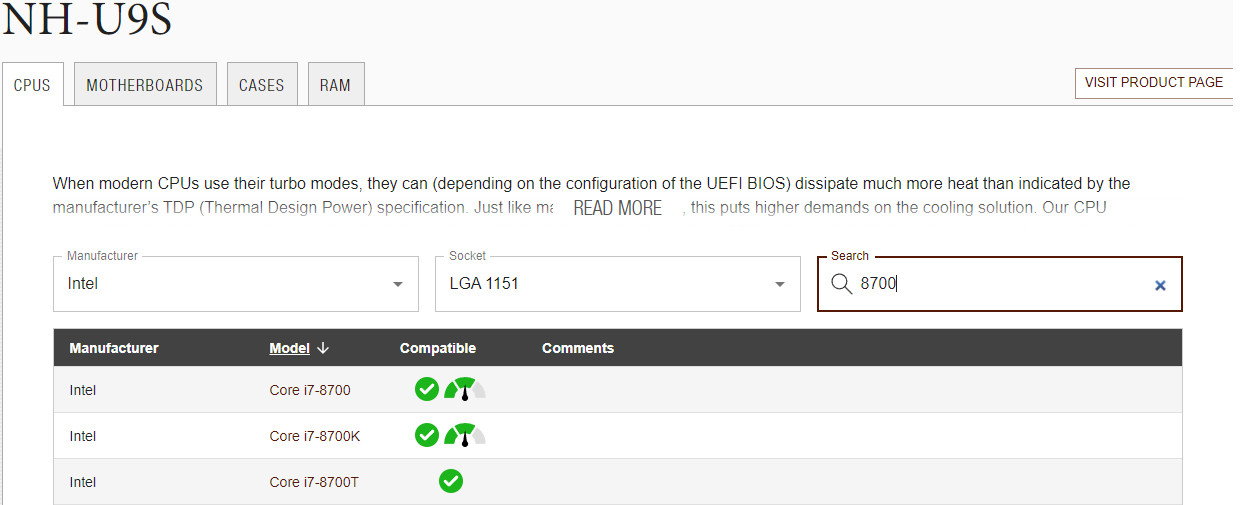The image size is (1240, 505).
Task: Click performance gauge icon for Core i7-8700K
Action: 464,435
